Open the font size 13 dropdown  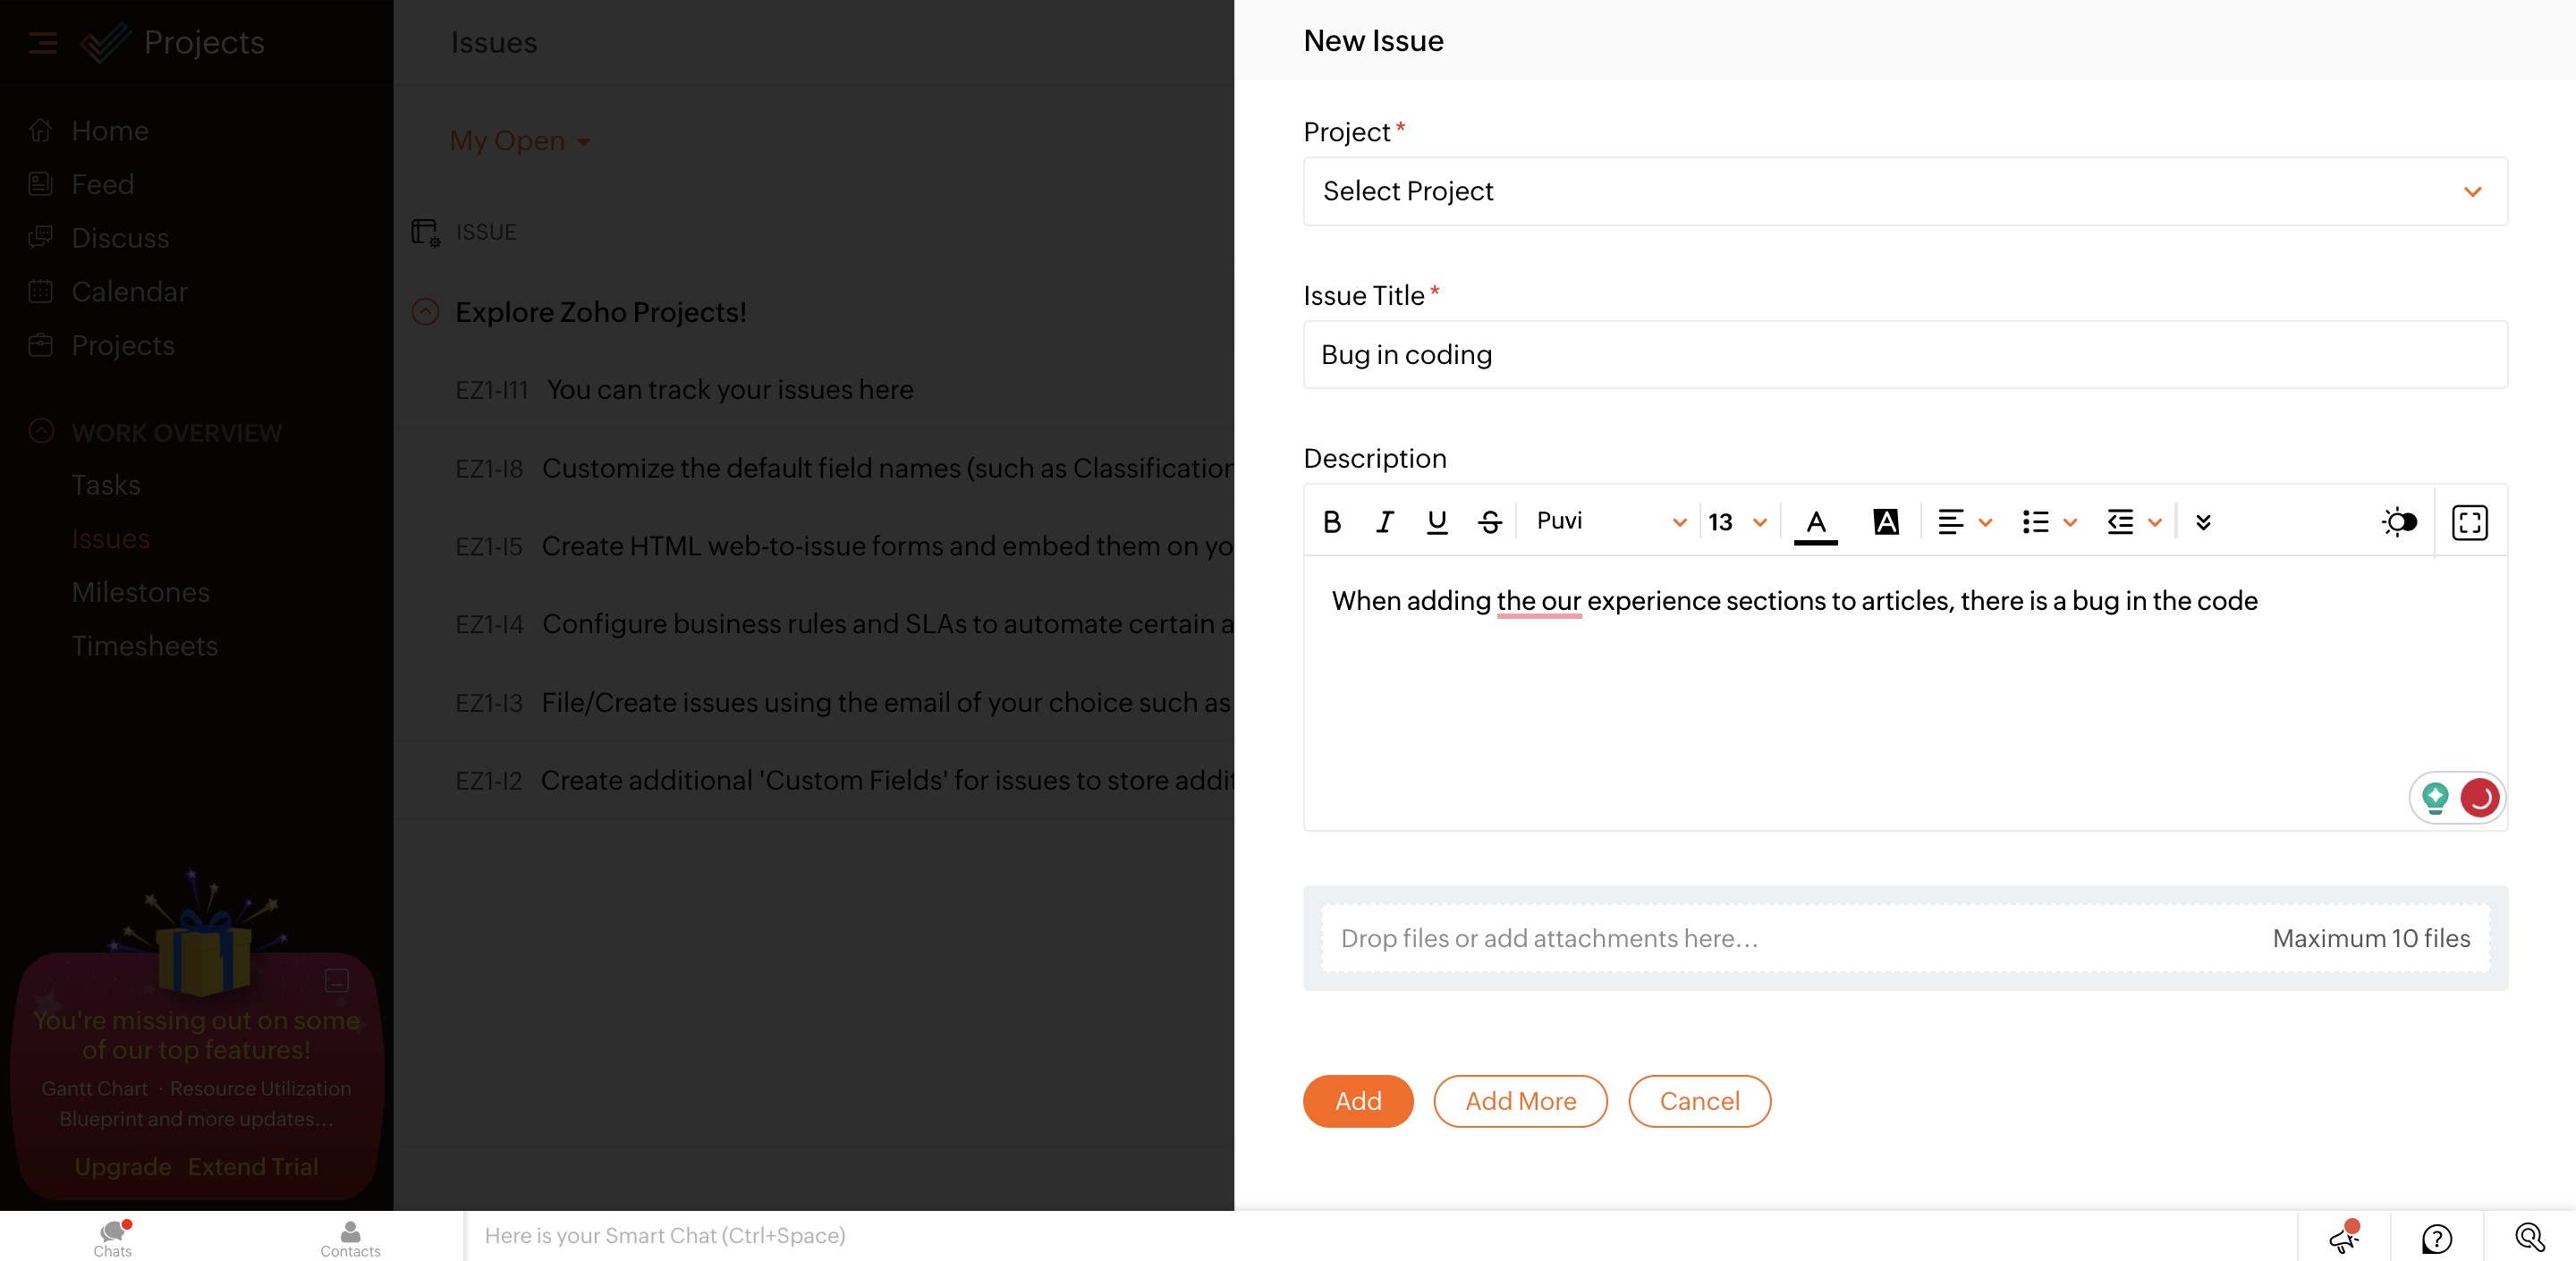[1737, 522]
